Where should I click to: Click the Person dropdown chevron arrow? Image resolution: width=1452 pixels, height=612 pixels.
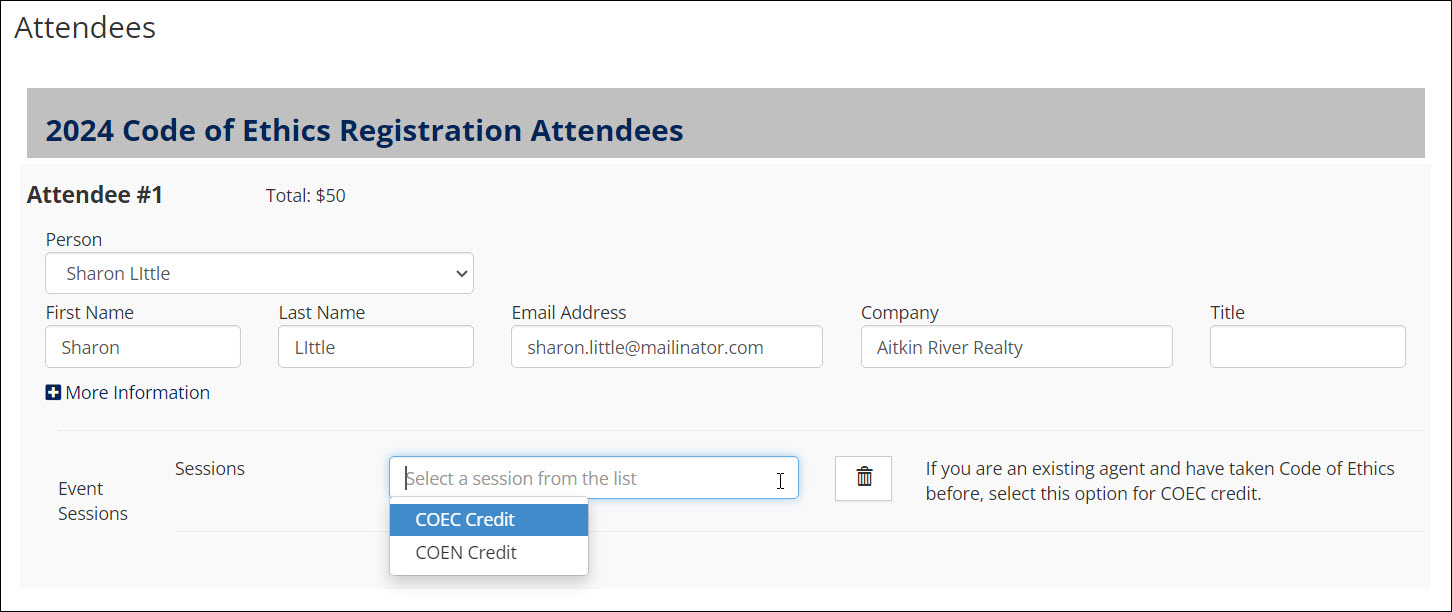pos(461,273)
